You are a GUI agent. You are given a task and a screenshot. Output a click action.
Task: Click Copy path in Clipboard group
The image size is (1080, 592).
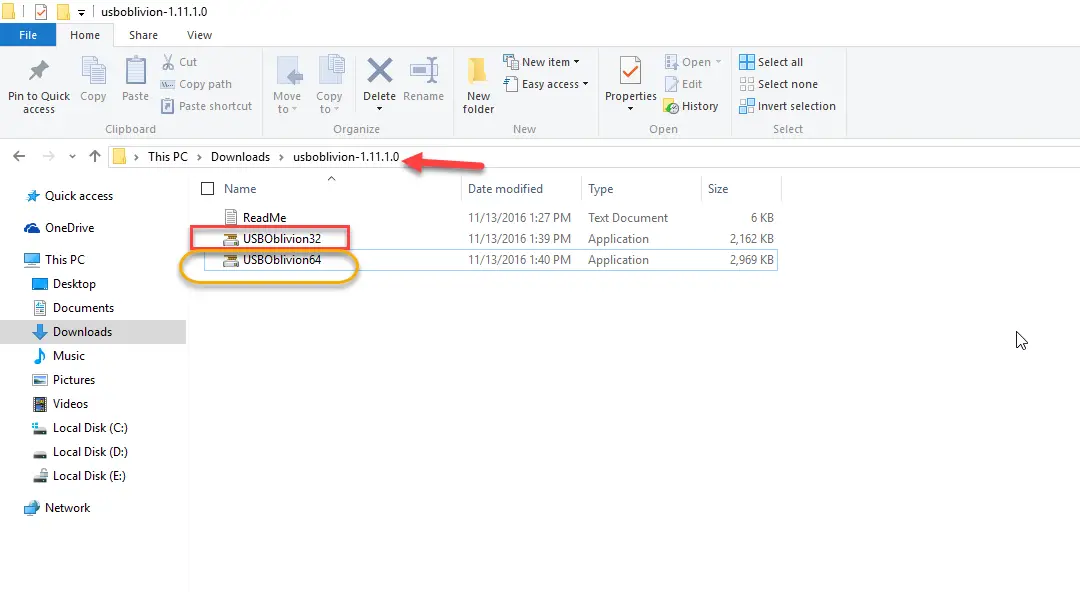(x=196, y=84)
